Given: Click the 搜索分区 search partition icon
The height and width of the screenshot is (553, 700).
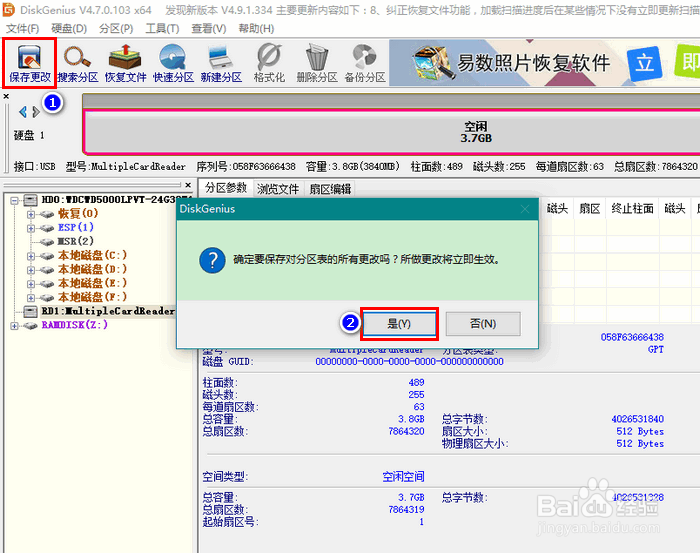Looking at the screenshot, I should [x=78, y=63].
